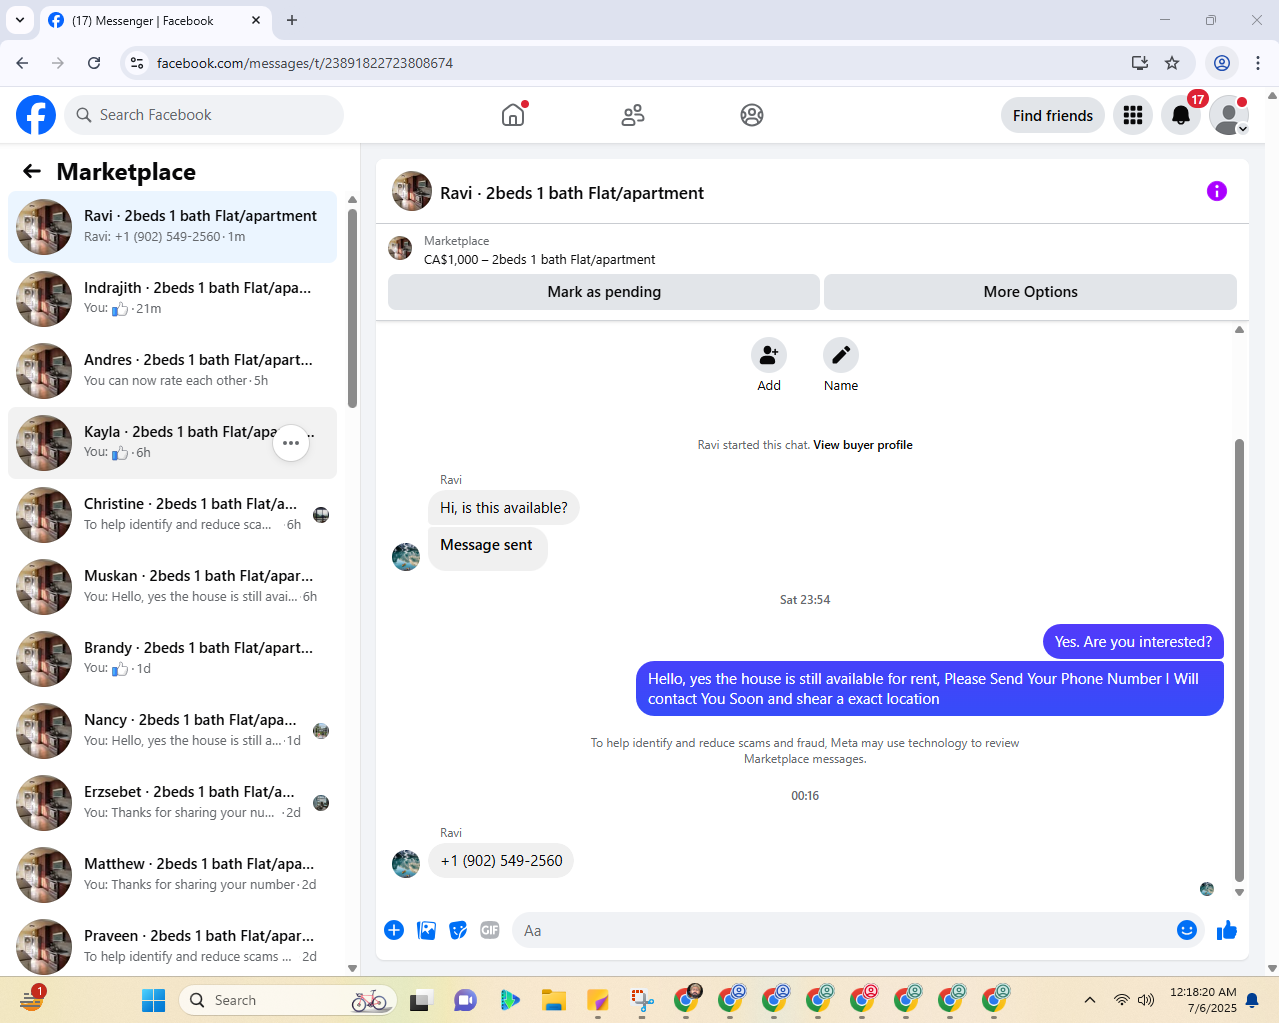Click the Search Facebook field
This screenshot has width=1279, height=1023.
coord(204,115)
